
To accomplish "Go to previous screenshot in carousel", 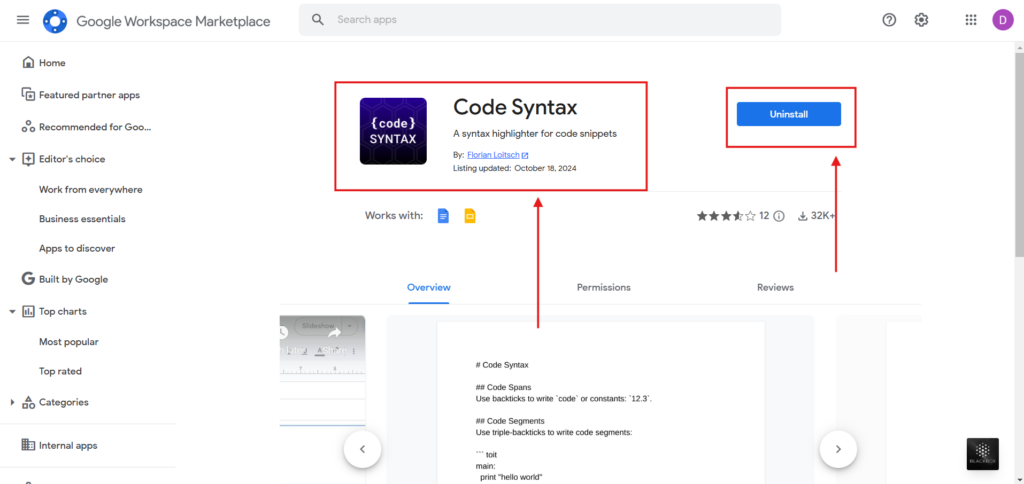I will [x=362, y=449].
